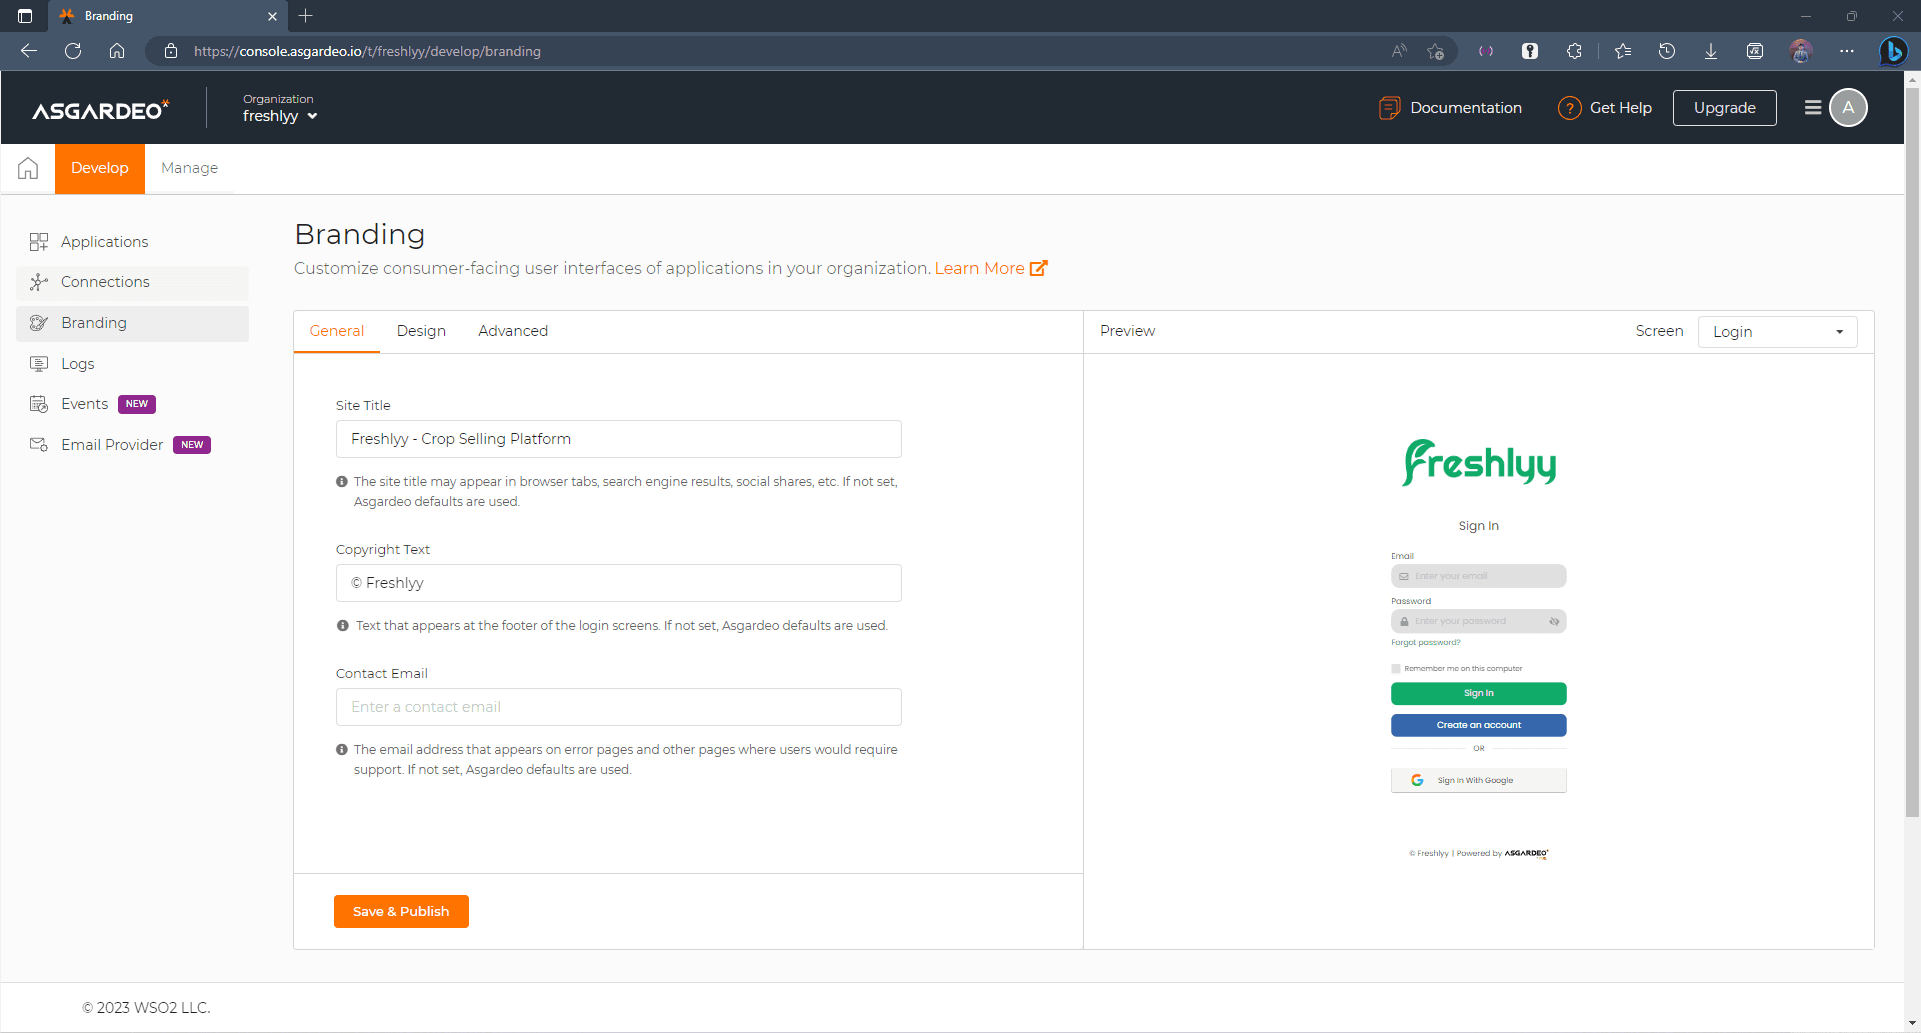Refresh the page with the reload icon

[x=73, y=51]
